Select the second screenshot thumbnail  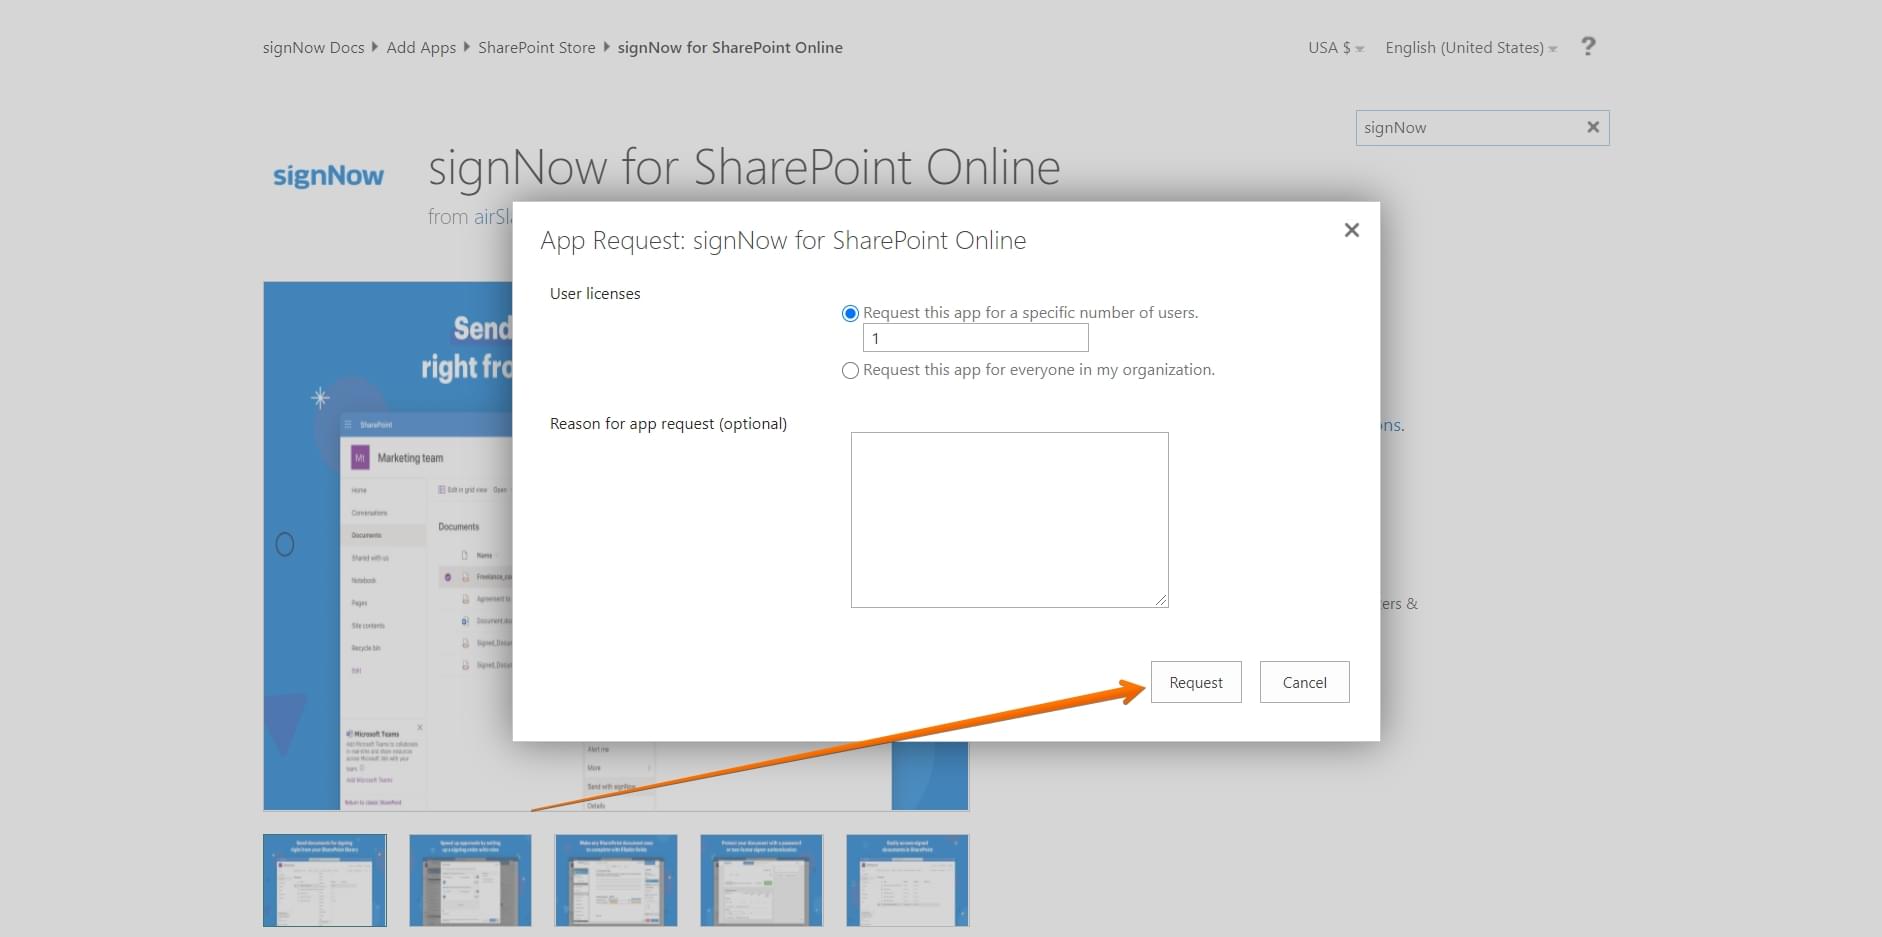click(x=470, y=880)
